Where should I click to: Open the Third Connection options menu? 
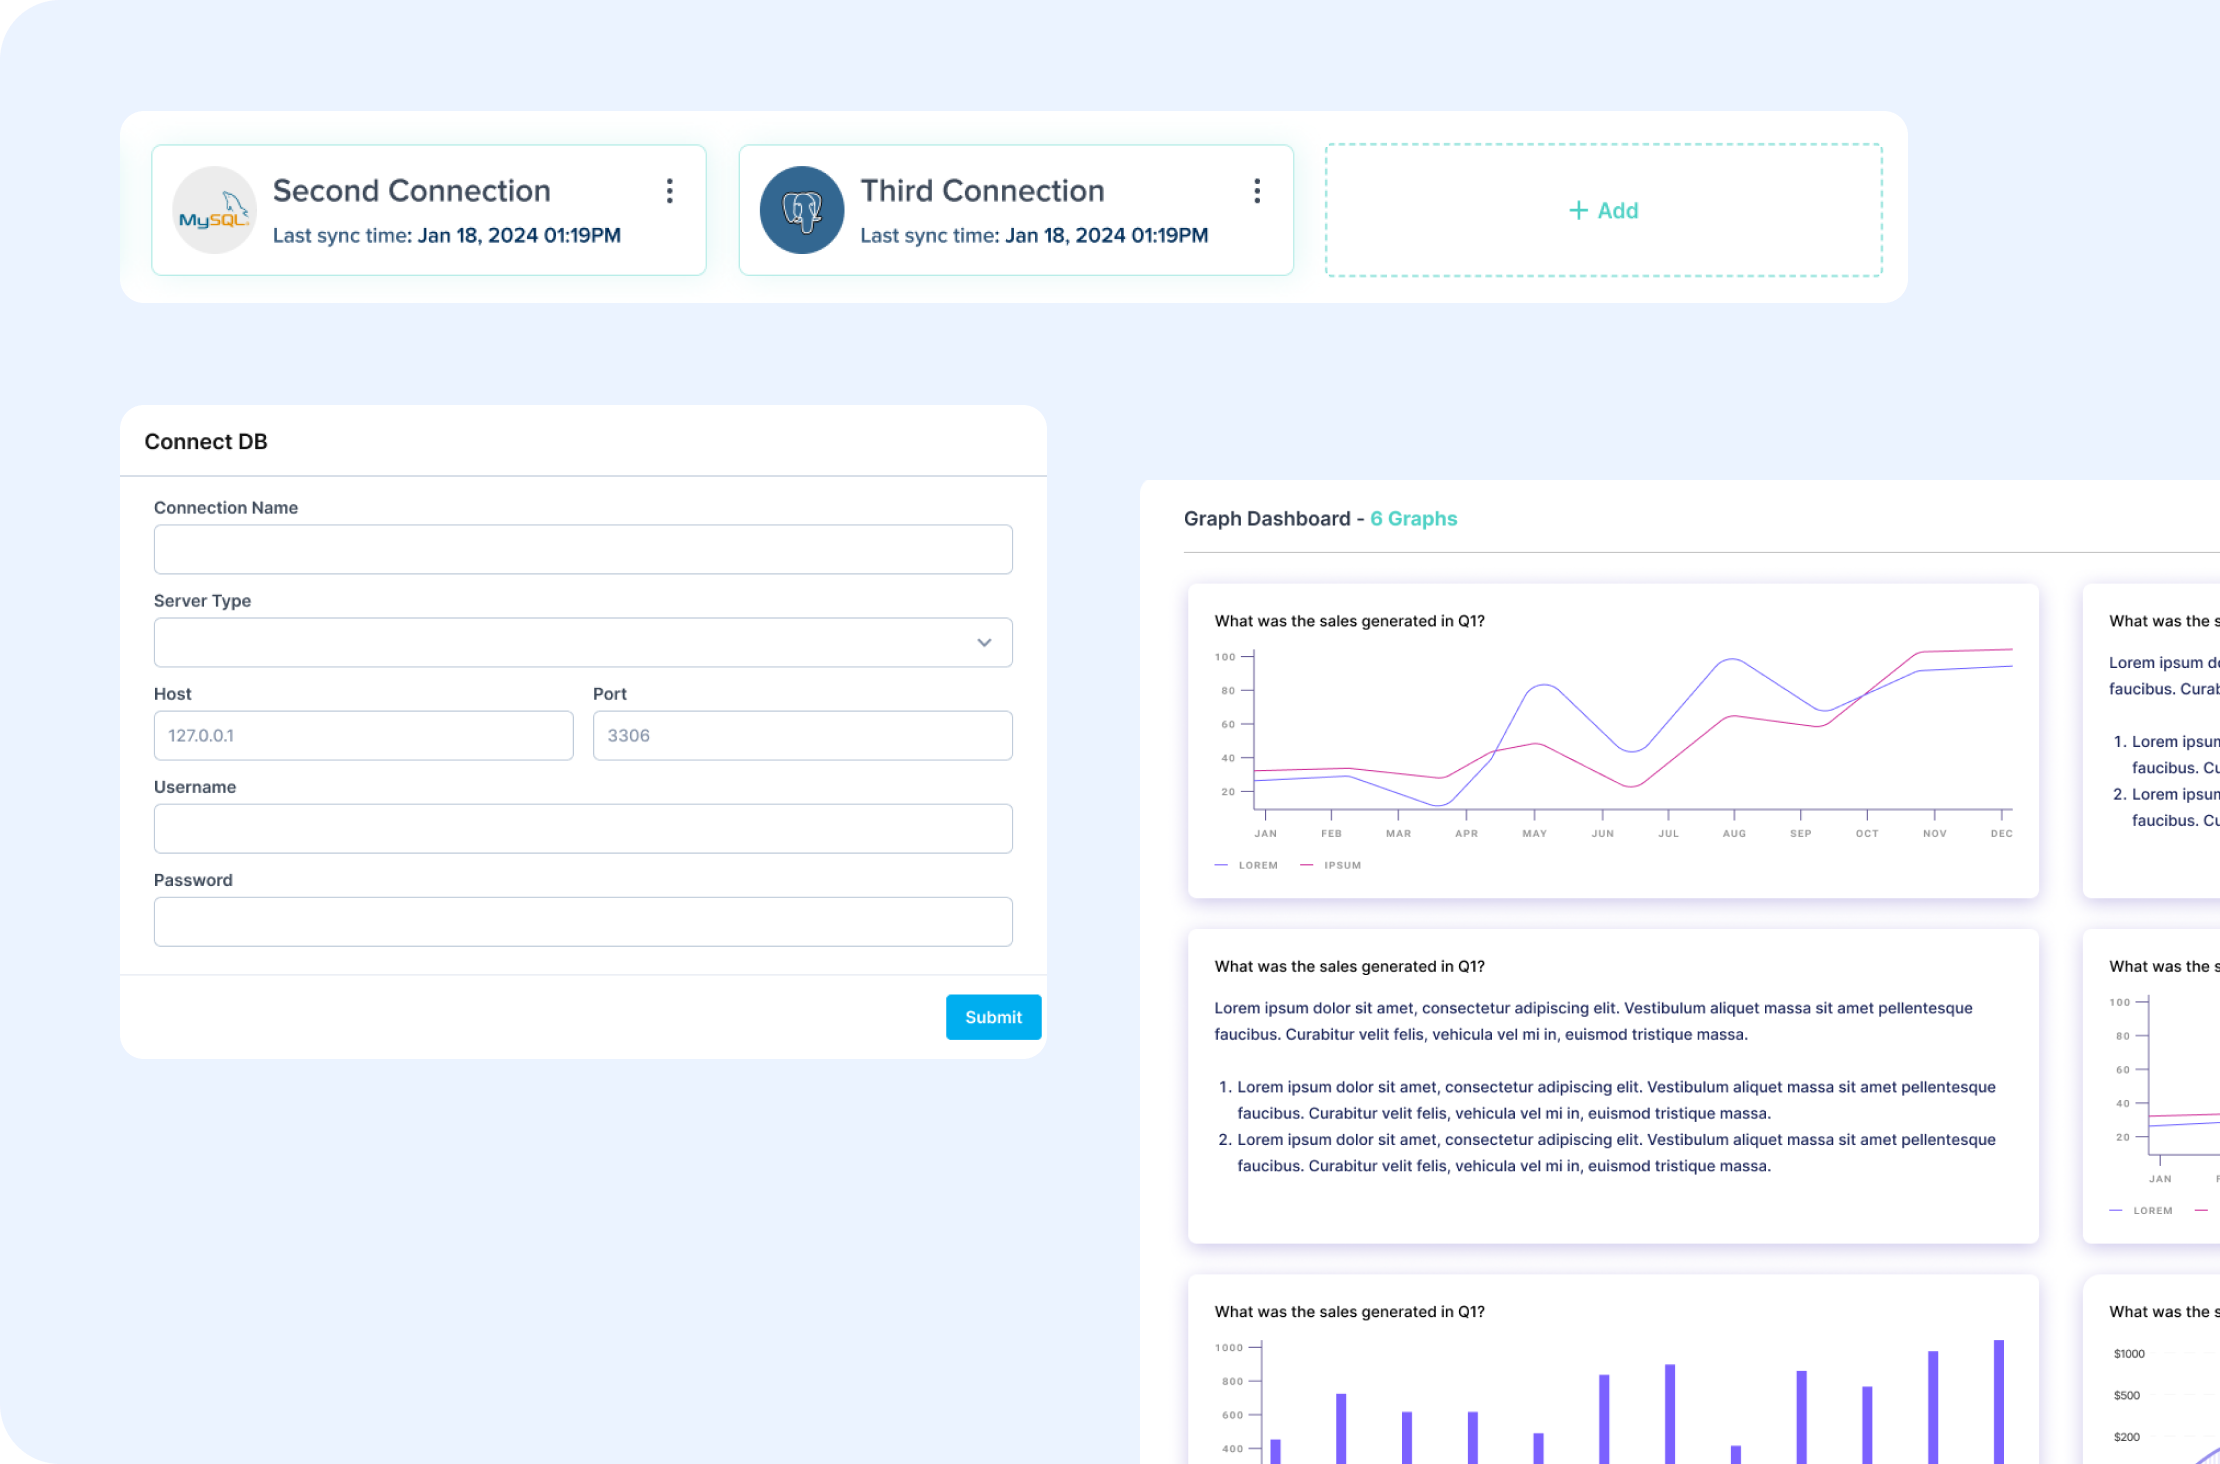[1257, 191]
